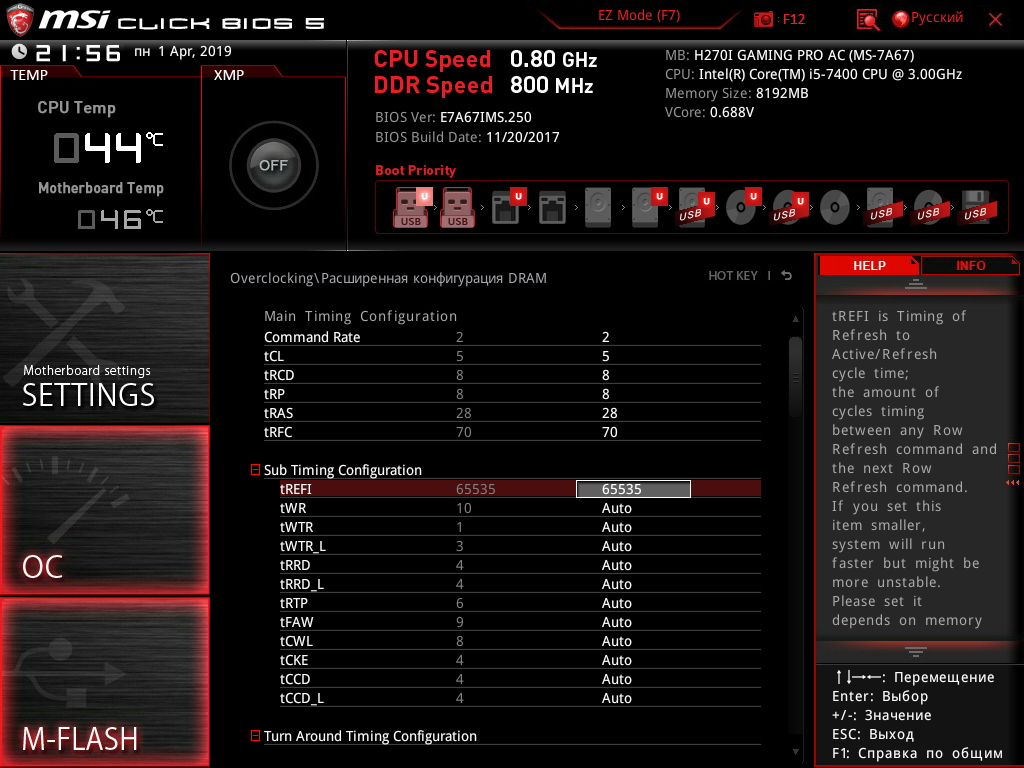
Task: Click the "Boot Priority" label
Action: coord(415,170)
